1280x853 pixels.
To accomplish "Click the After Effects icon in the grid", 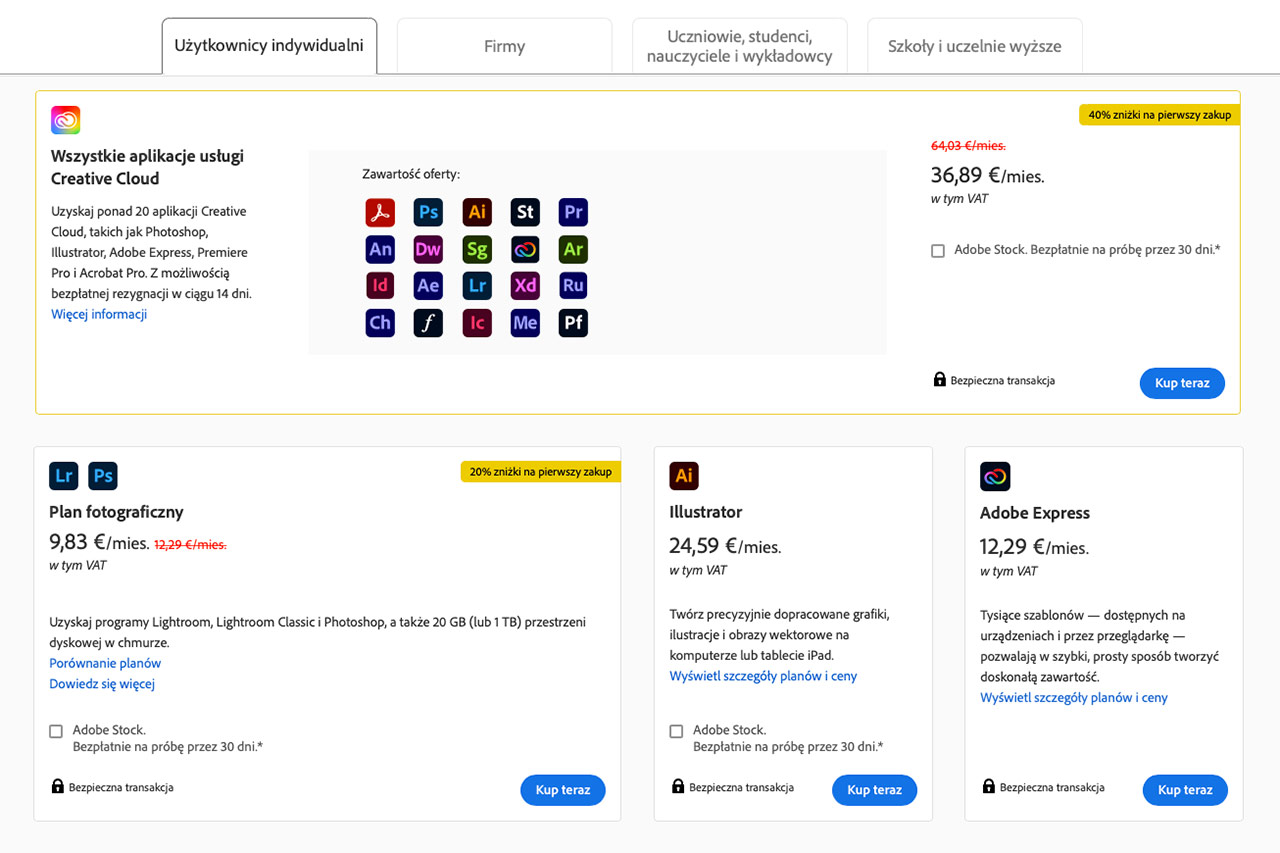I will point(428,286).
